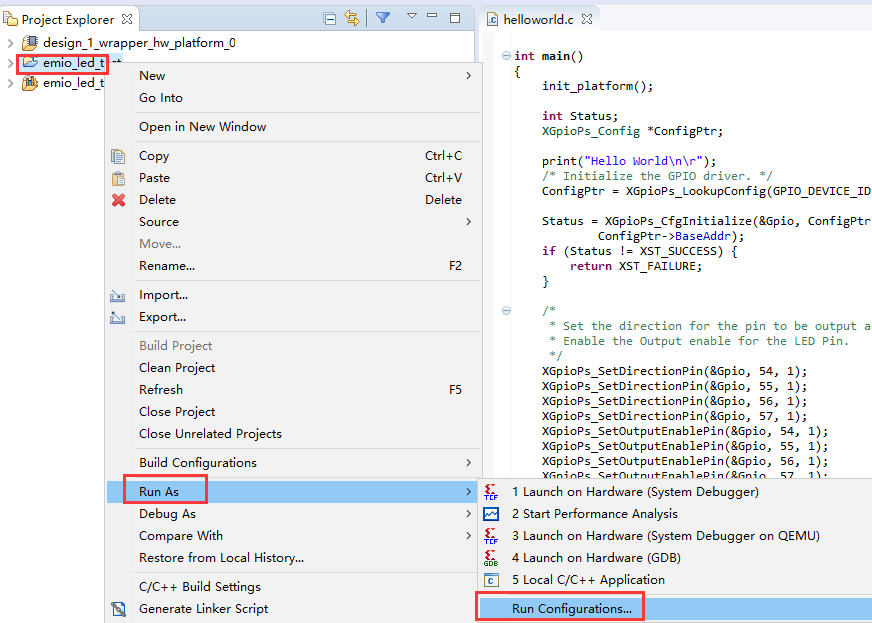
Task: Click Collapse All icon in Project Explorer
Action: [x=330, y=18]
